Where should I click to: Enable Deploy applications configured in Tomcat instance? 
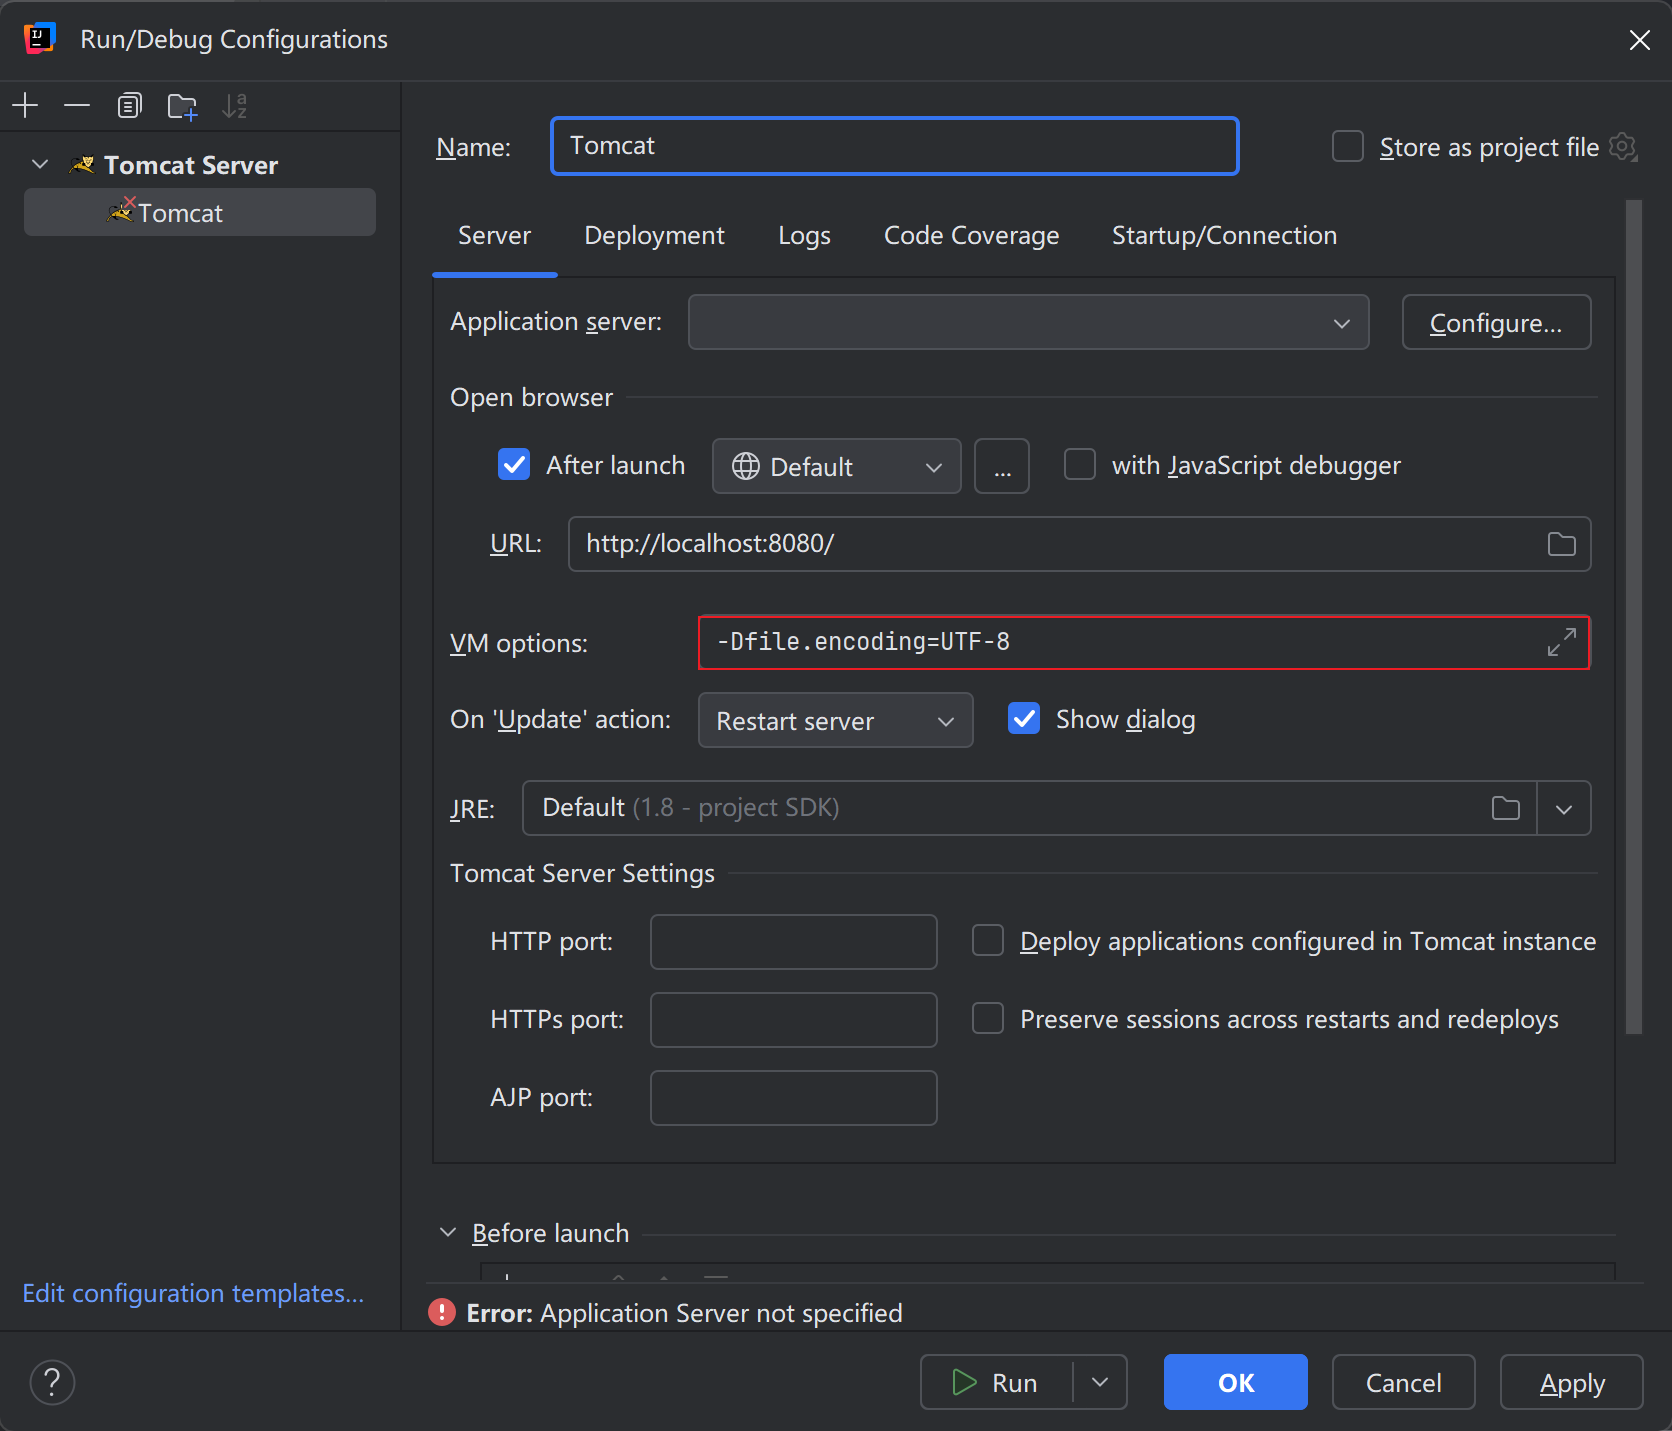coord(988,940)
